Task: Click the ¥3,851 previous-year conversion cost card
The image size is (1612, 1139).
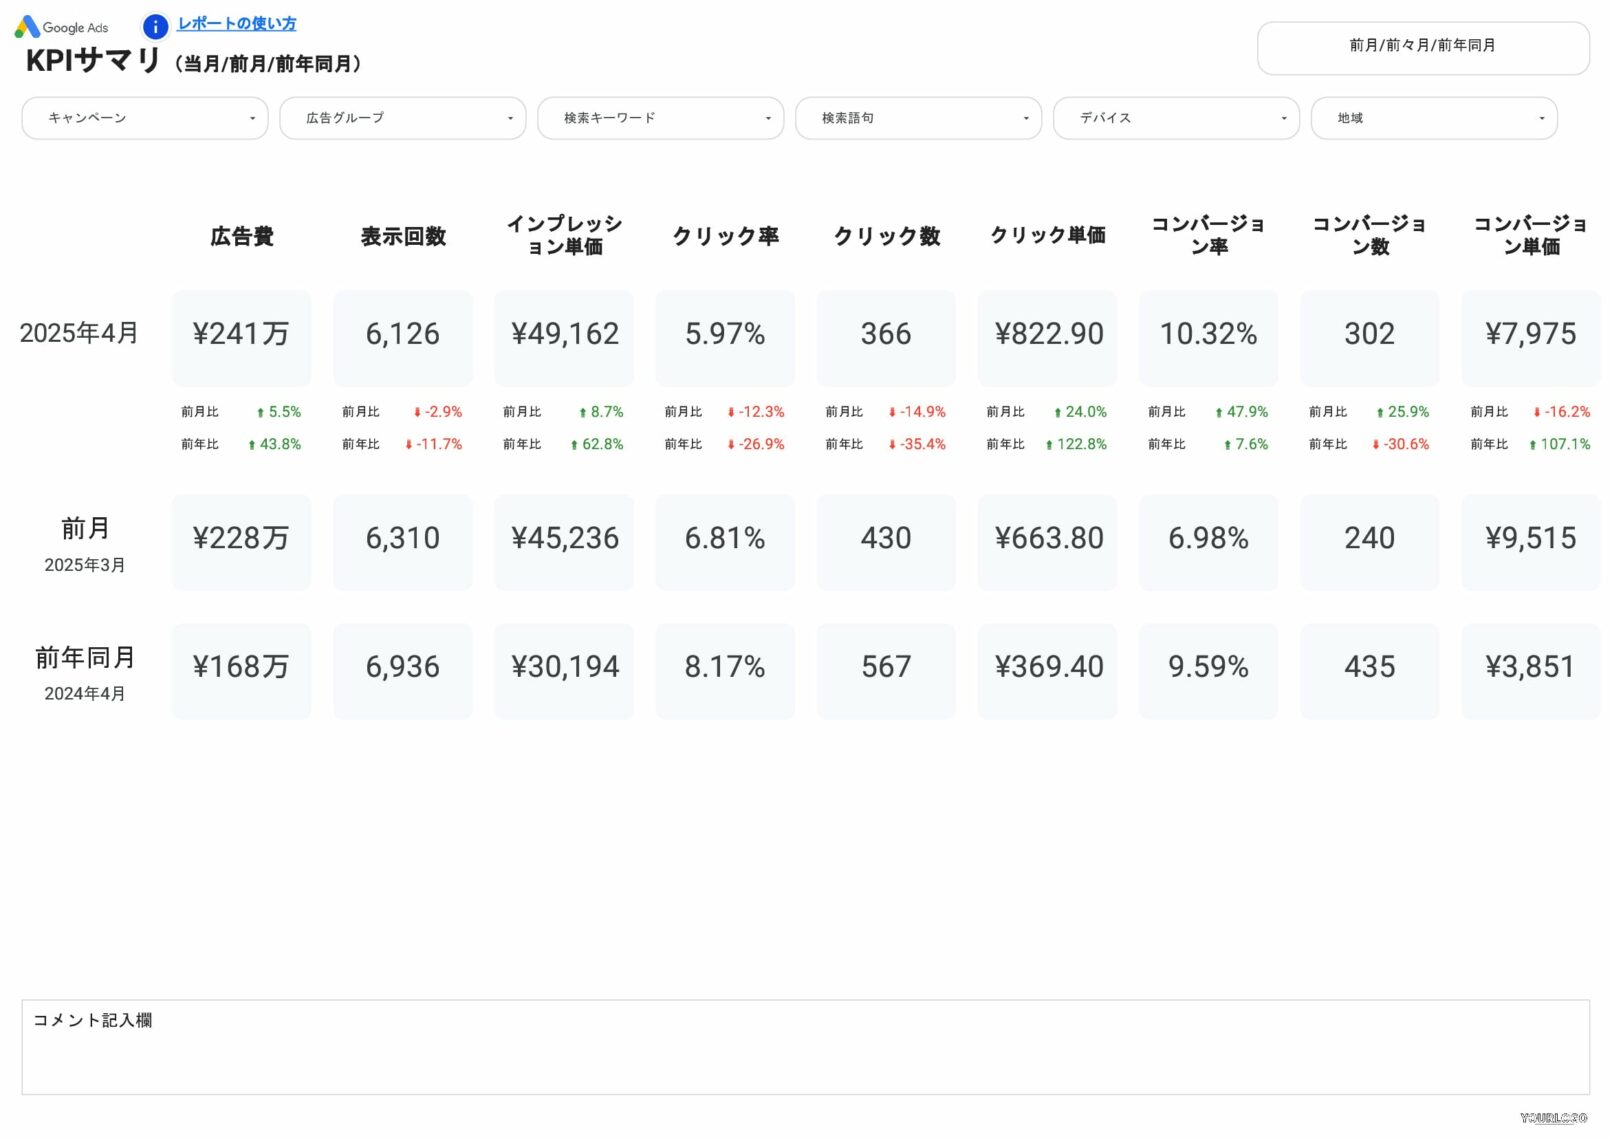Action: (x=1530, y=668)
